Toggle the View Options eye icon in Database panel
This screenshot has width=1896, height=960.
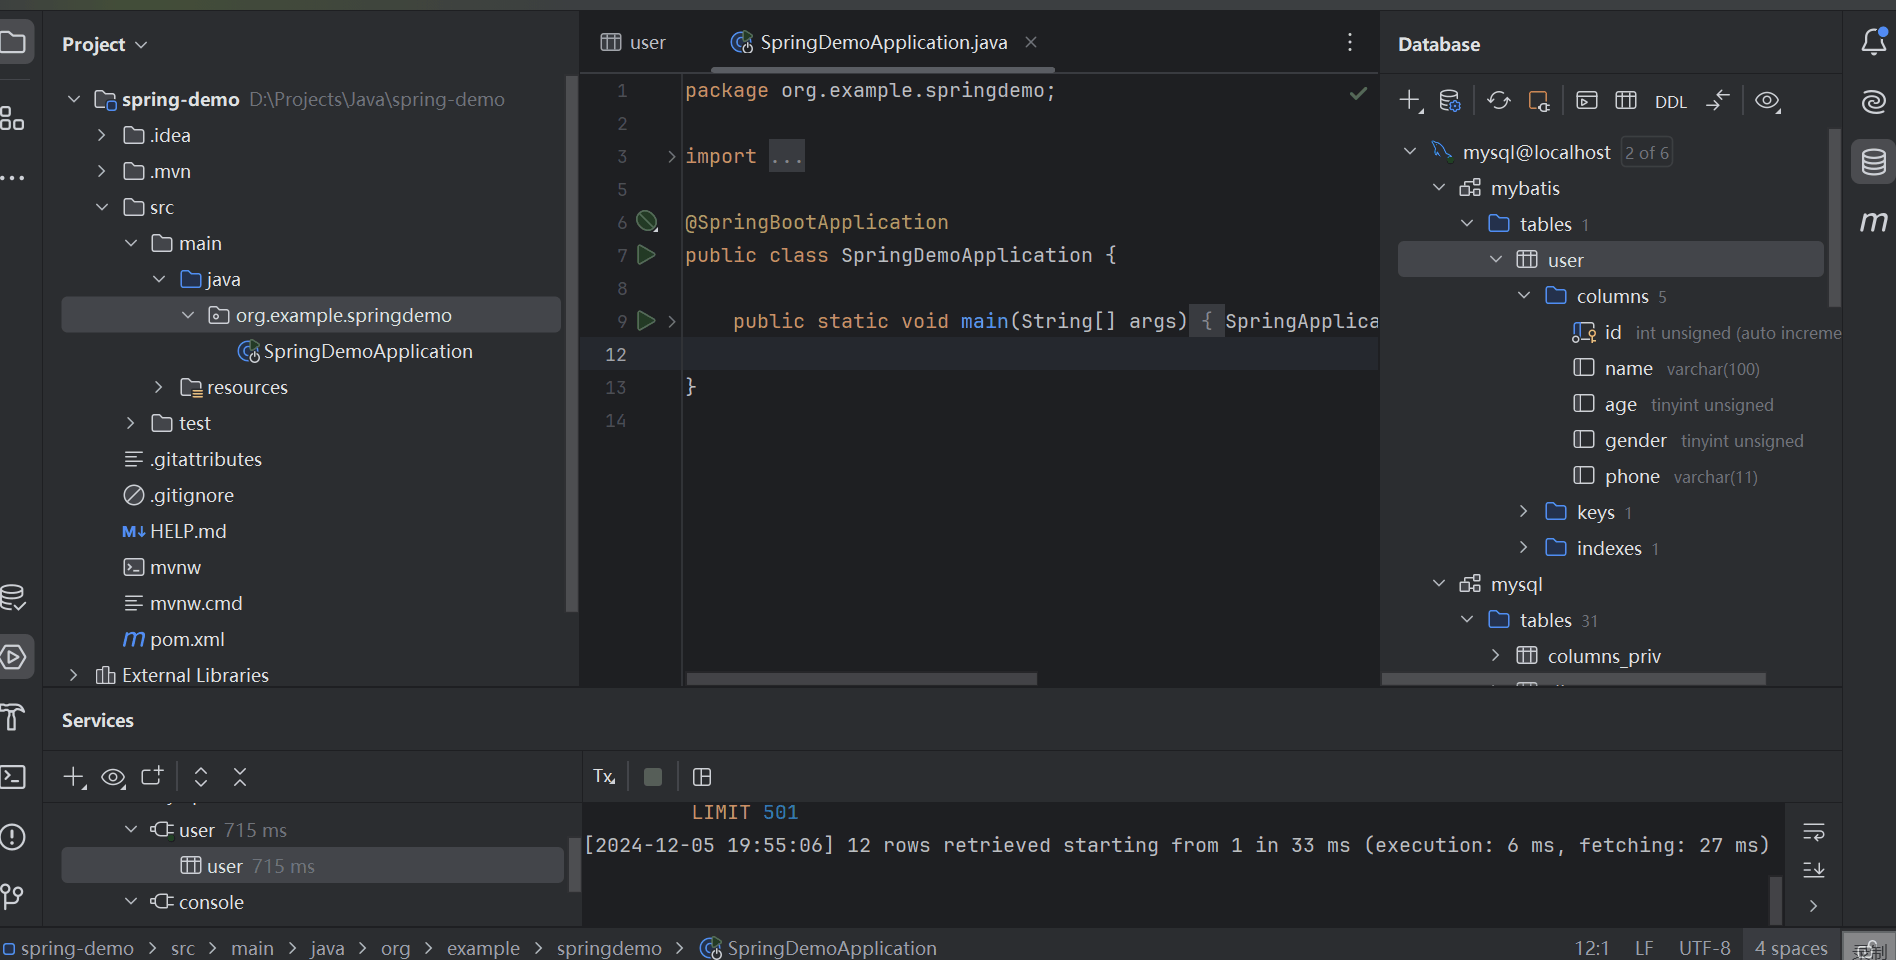pos(1768,101)
